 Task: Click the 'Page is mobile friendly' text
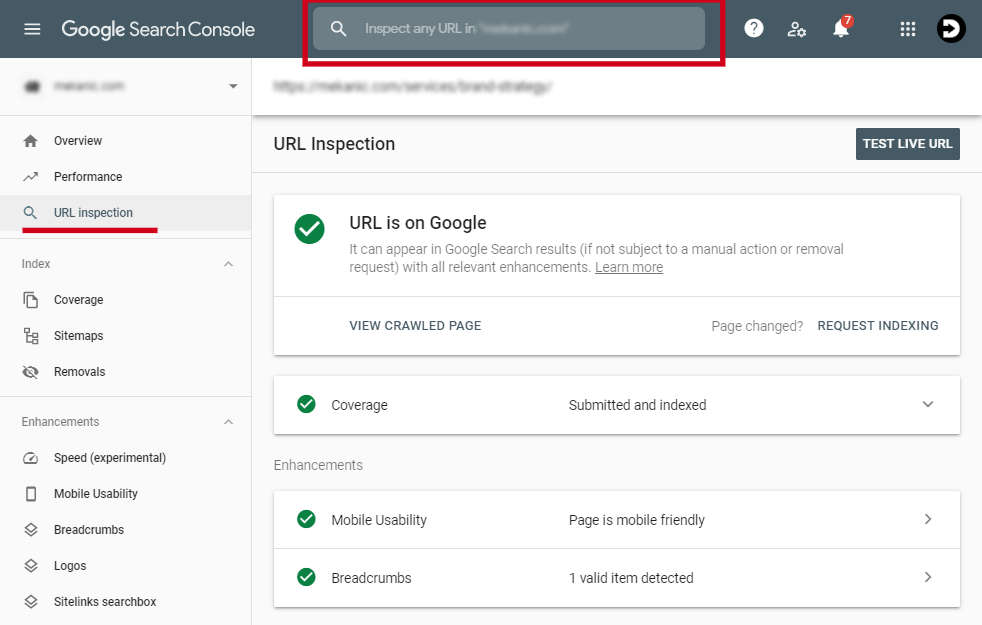tap(637, 520)
